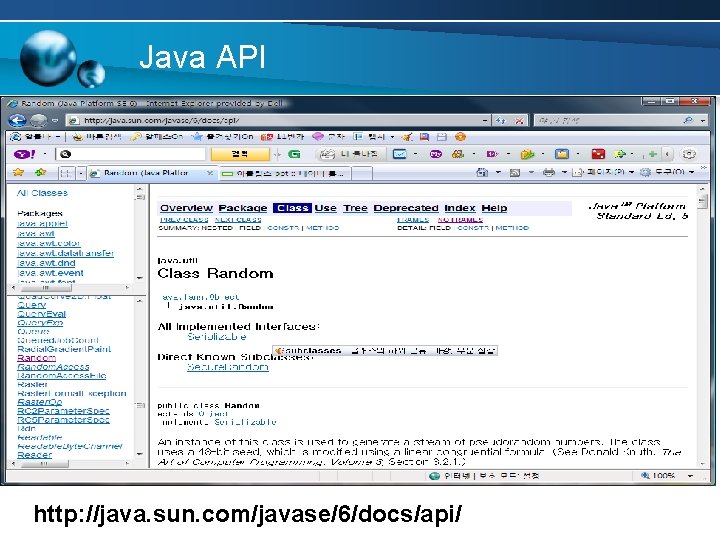Viewport: 720px width, 540px height.
Task: Click the magnifier search icon in search box
Action: click(x=688, y=120)
